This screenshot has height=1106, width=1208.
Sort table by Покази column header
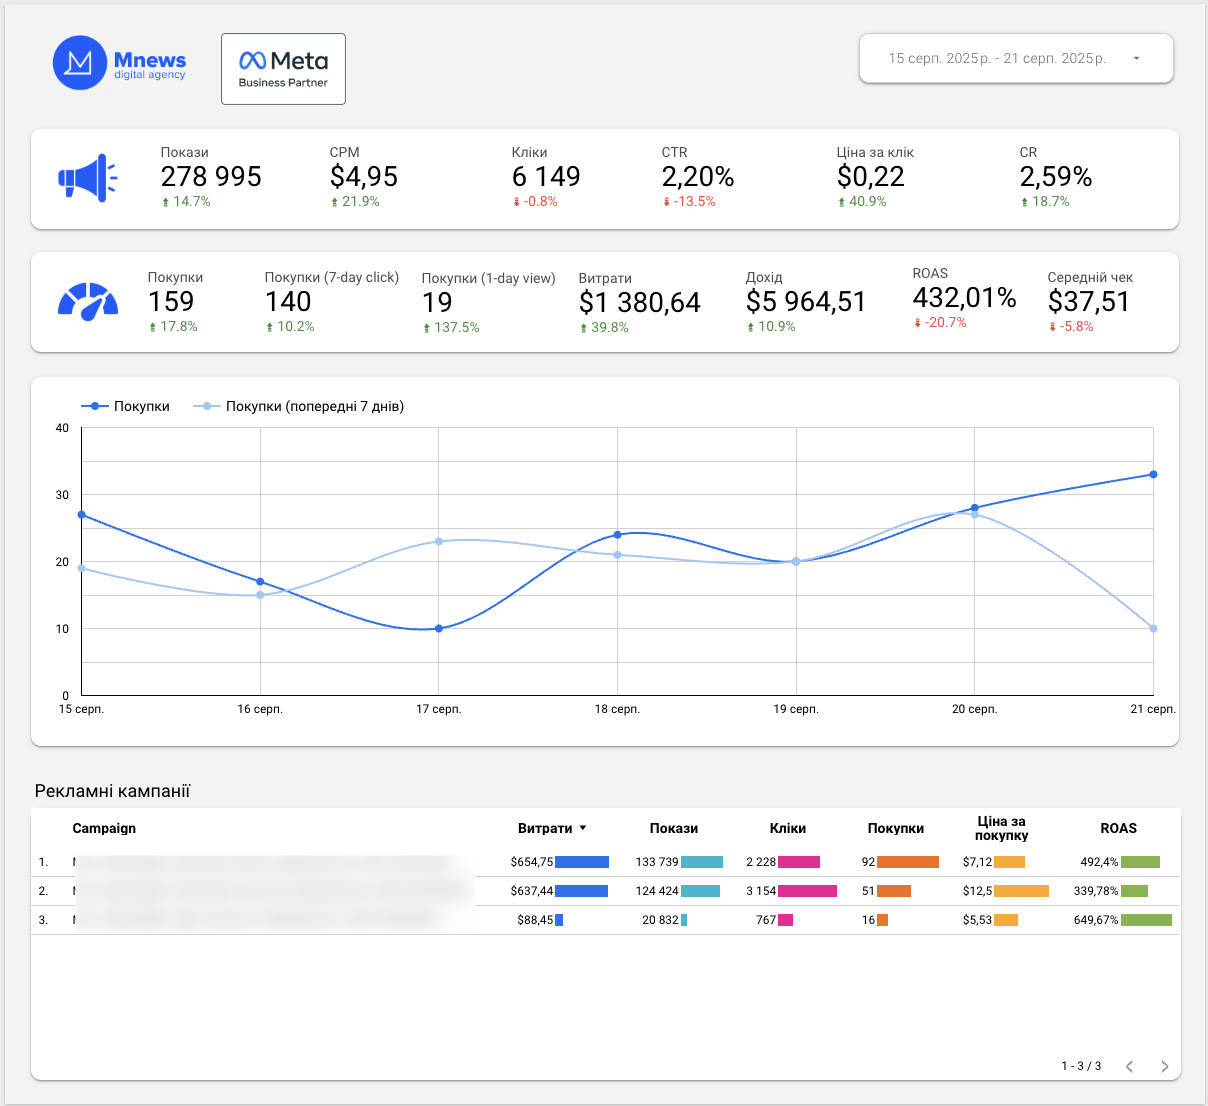coord(674,828)
